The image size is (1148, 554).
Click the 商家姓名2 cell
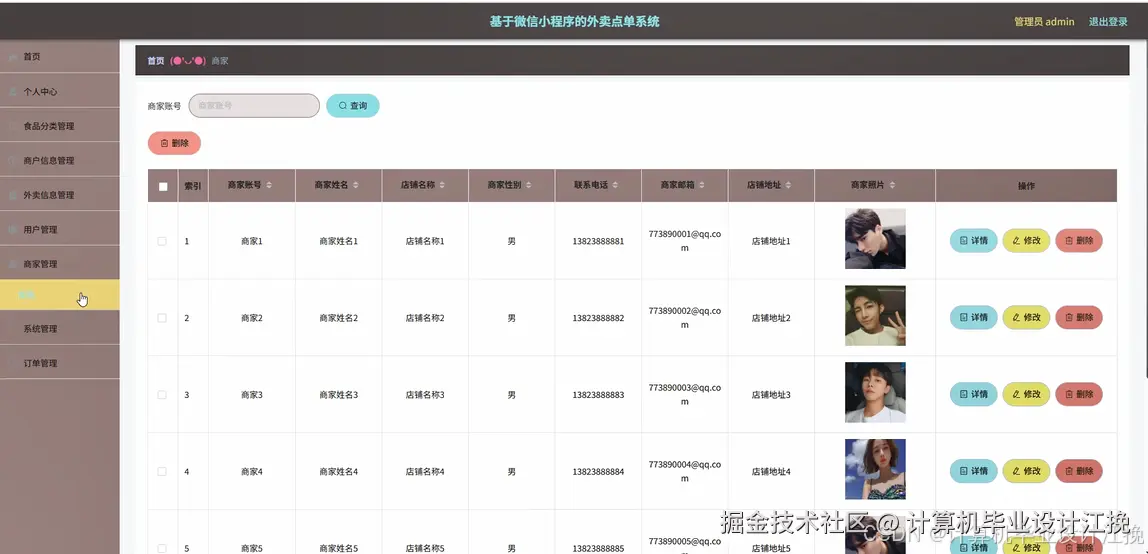(338, 318)
